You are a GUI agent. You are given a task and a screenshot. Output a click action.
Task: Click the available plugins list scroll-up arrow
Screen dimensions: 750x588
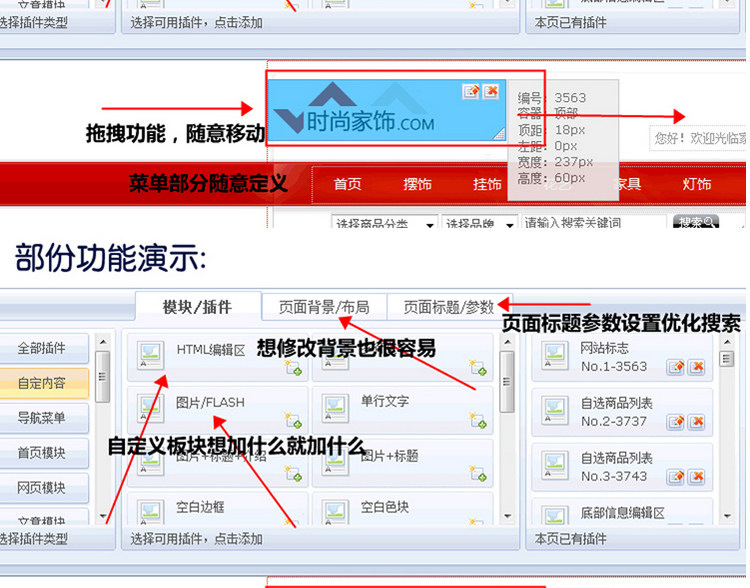(507, 342)
